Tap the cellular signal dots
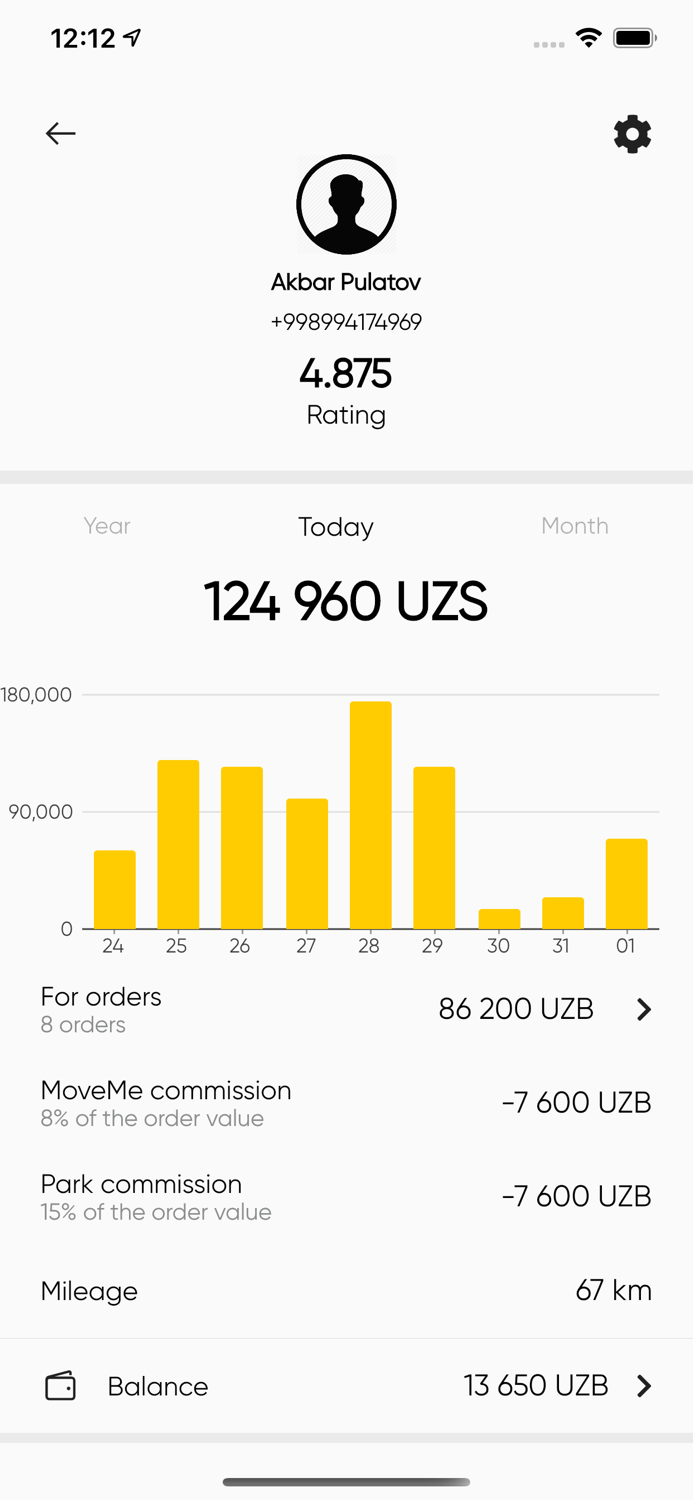This screenshot has width=693, height=1500. point(549,42)
